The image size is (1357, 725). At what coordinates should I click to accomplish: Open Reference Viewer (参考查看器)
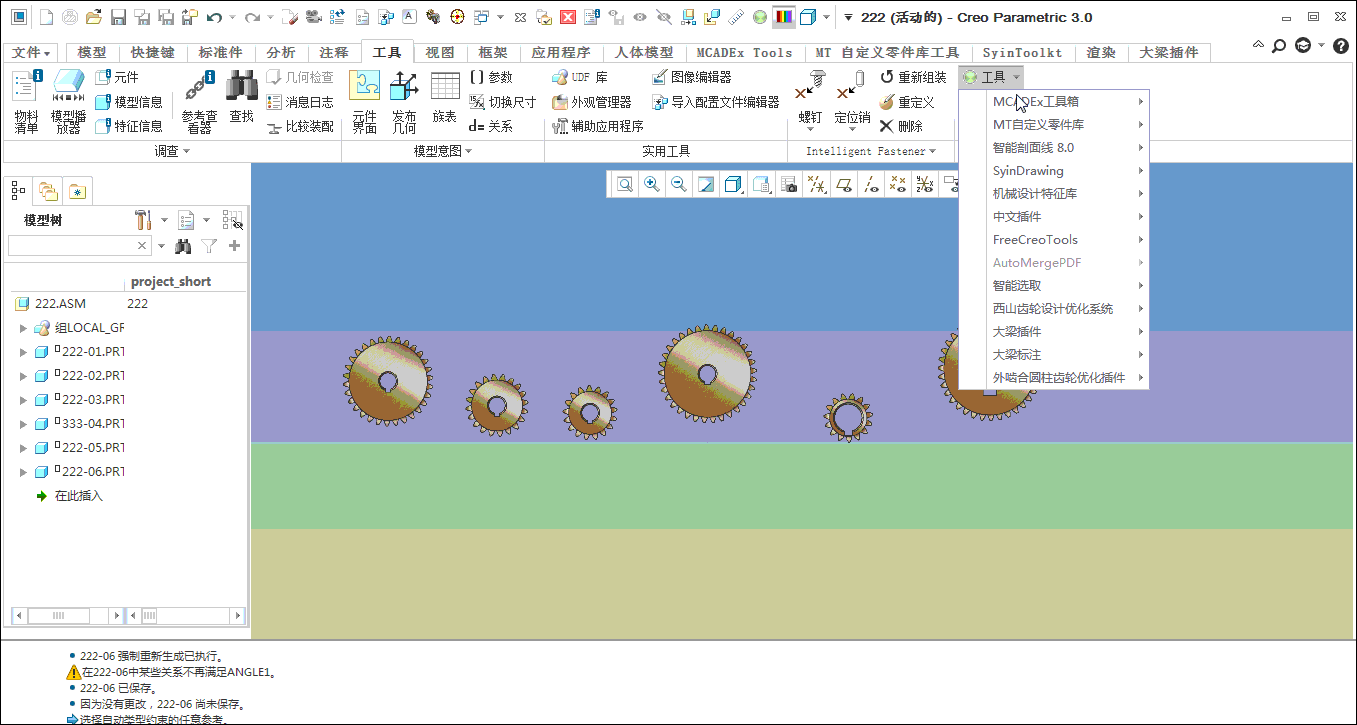[x=199, y=101]
